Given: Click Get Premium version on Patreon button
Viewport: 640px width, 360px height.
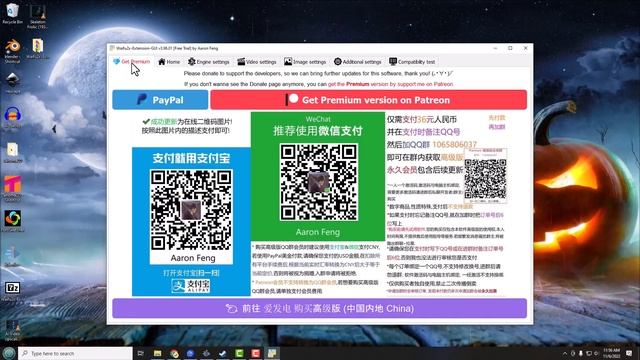Looking at the screenshot, I should [369, 100].
